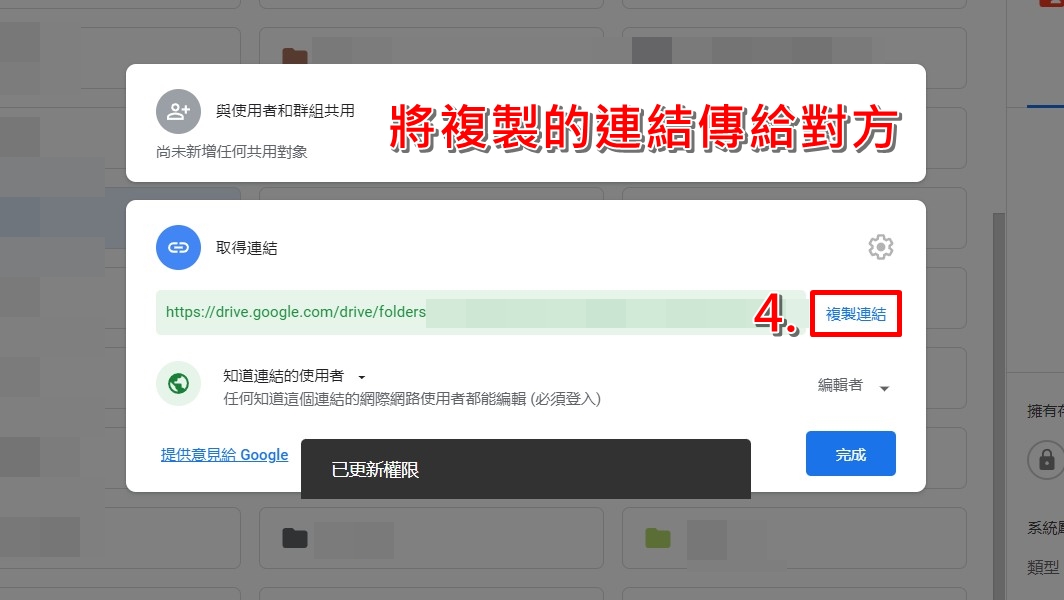1064x600 pixels.
Task: Click the 已更新權限 notification toast
Action: (526, 469)
